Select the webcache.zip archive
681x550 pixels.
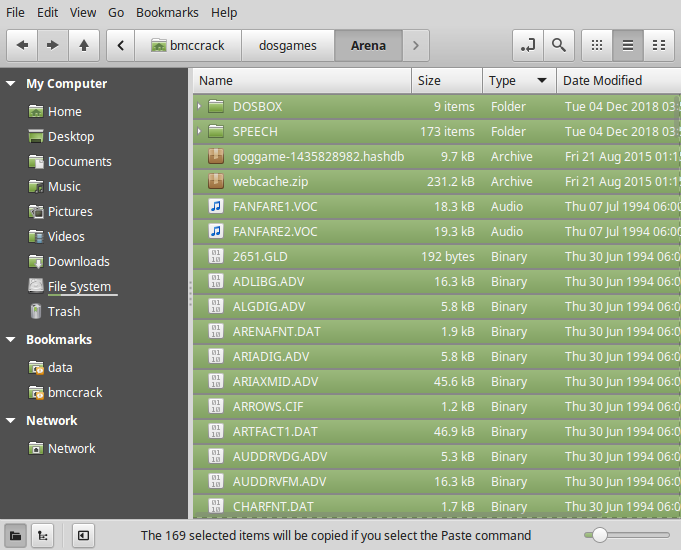436,182
